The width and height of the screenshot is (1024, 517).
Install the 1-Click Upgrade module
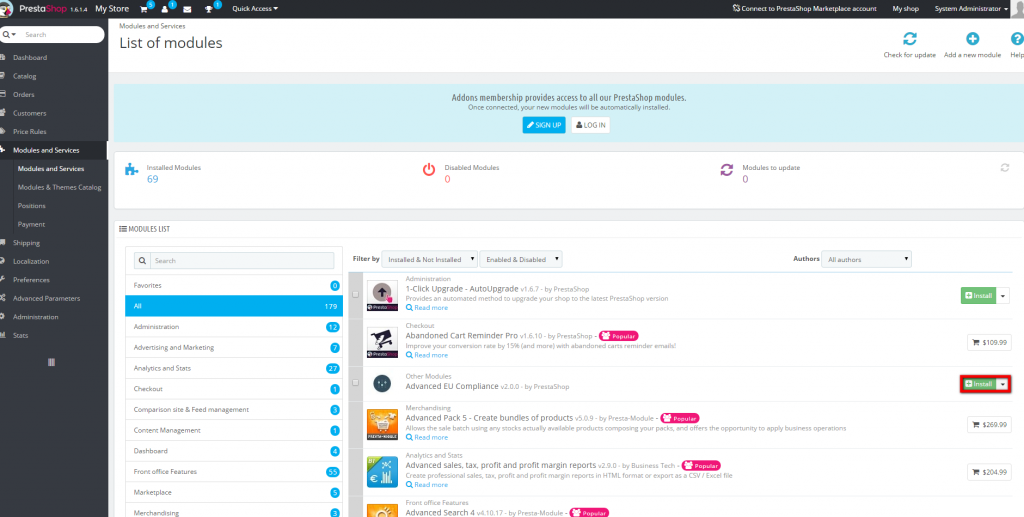(978, 296)
